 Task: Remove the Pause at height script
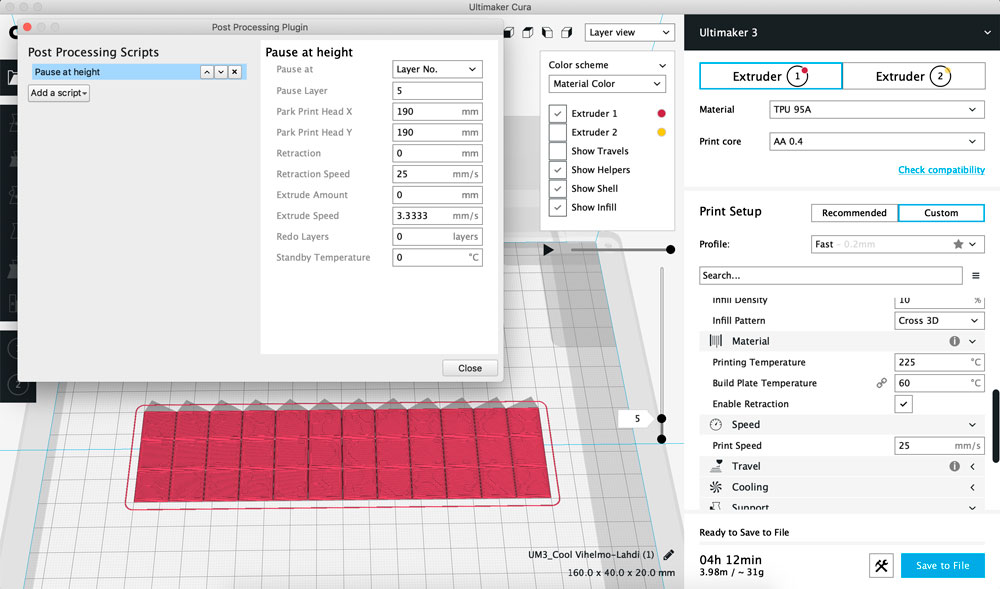click(x=235, y=72)
